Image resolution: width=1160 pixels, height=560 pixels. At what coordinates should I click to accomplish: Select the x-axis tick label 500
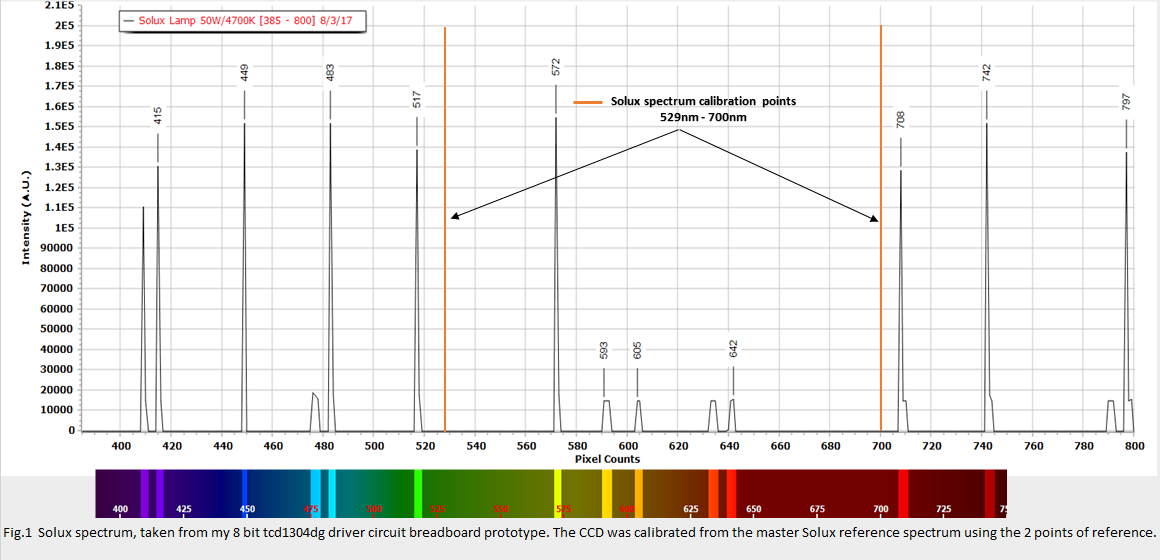click(x=374, y=446)
